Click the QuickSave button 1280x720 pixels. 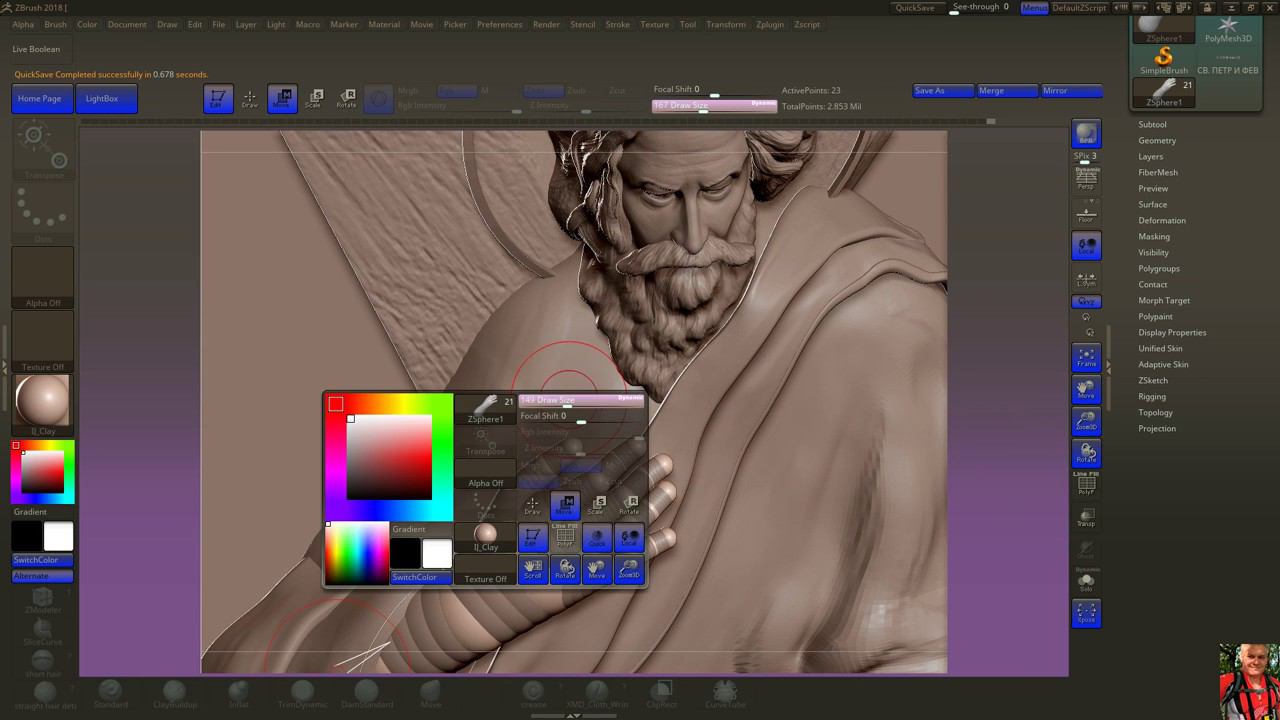(x=915, y=7)
